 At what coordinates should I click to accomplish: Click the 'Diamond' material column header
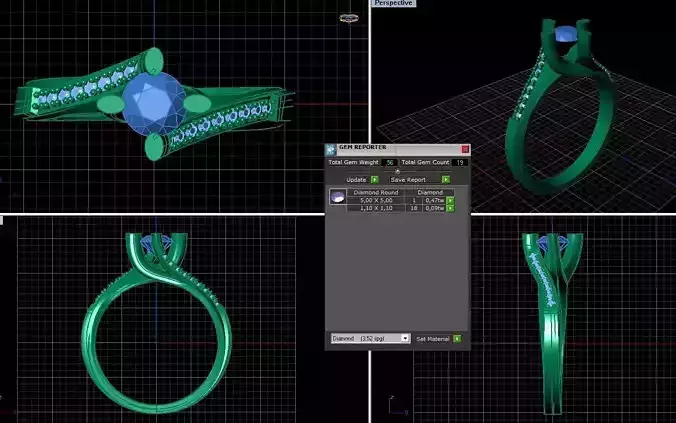(430, 192)
